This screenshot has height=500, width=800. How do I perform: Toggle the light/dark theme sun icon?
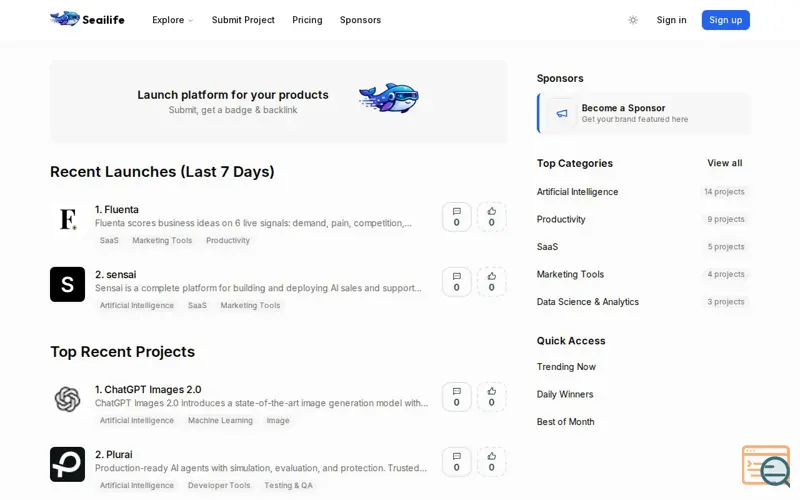(x=633, y=20)
